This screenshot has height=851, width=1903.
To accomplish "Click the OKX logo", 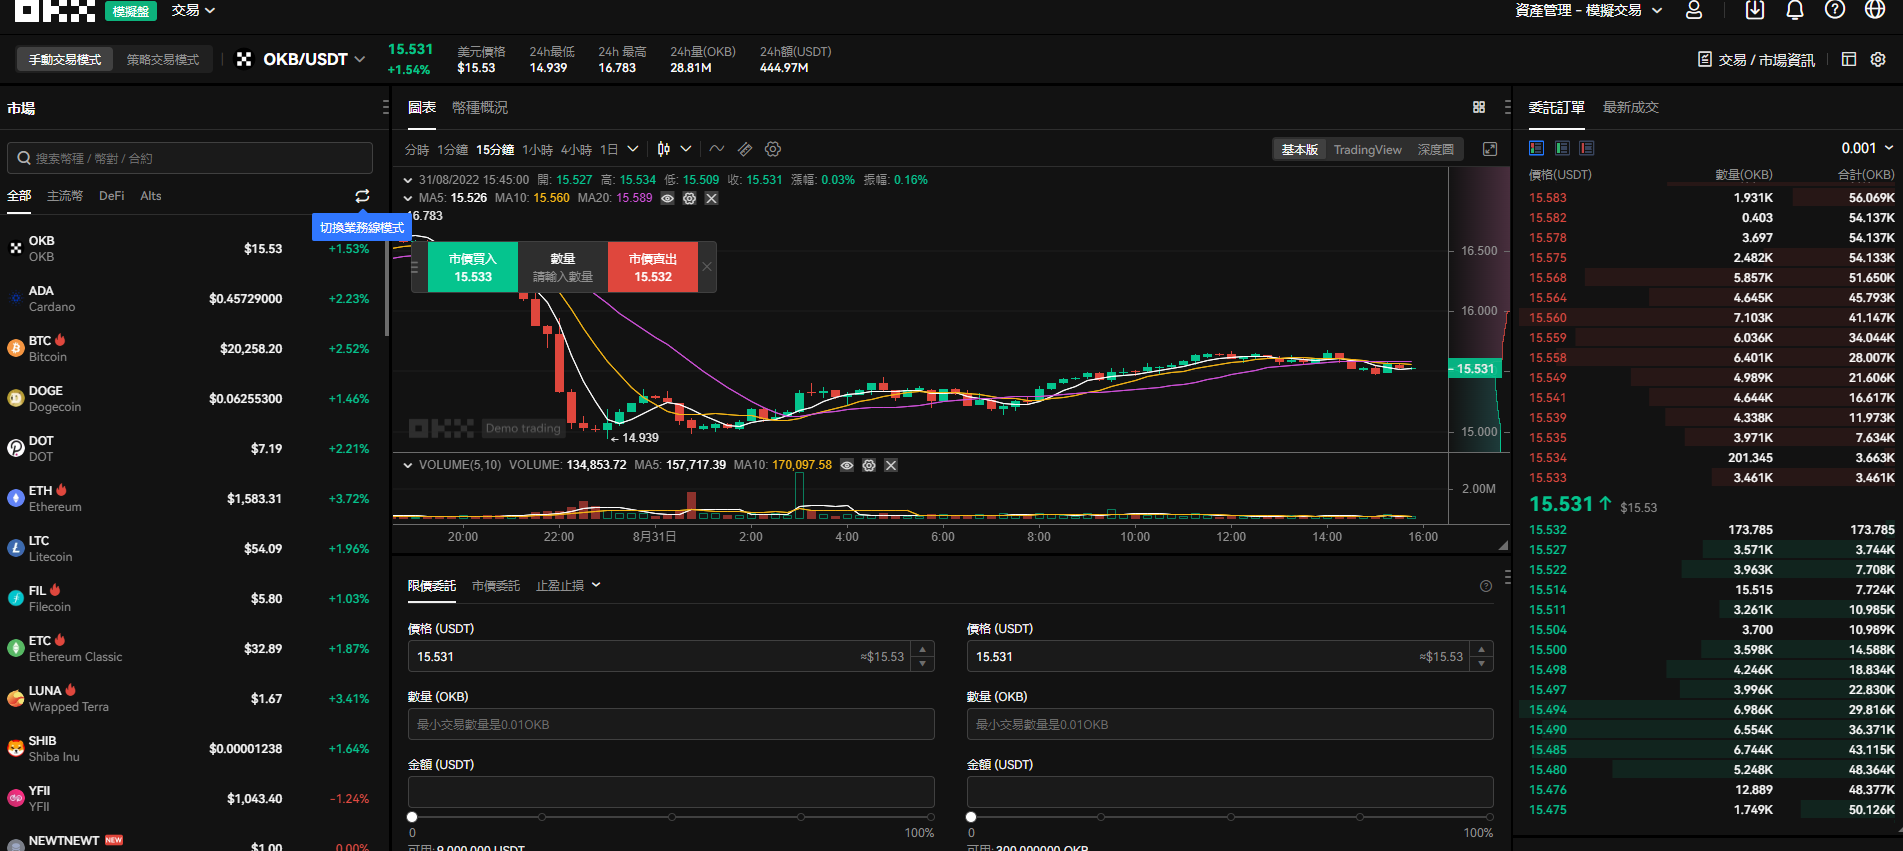I will tap(55, 10).
